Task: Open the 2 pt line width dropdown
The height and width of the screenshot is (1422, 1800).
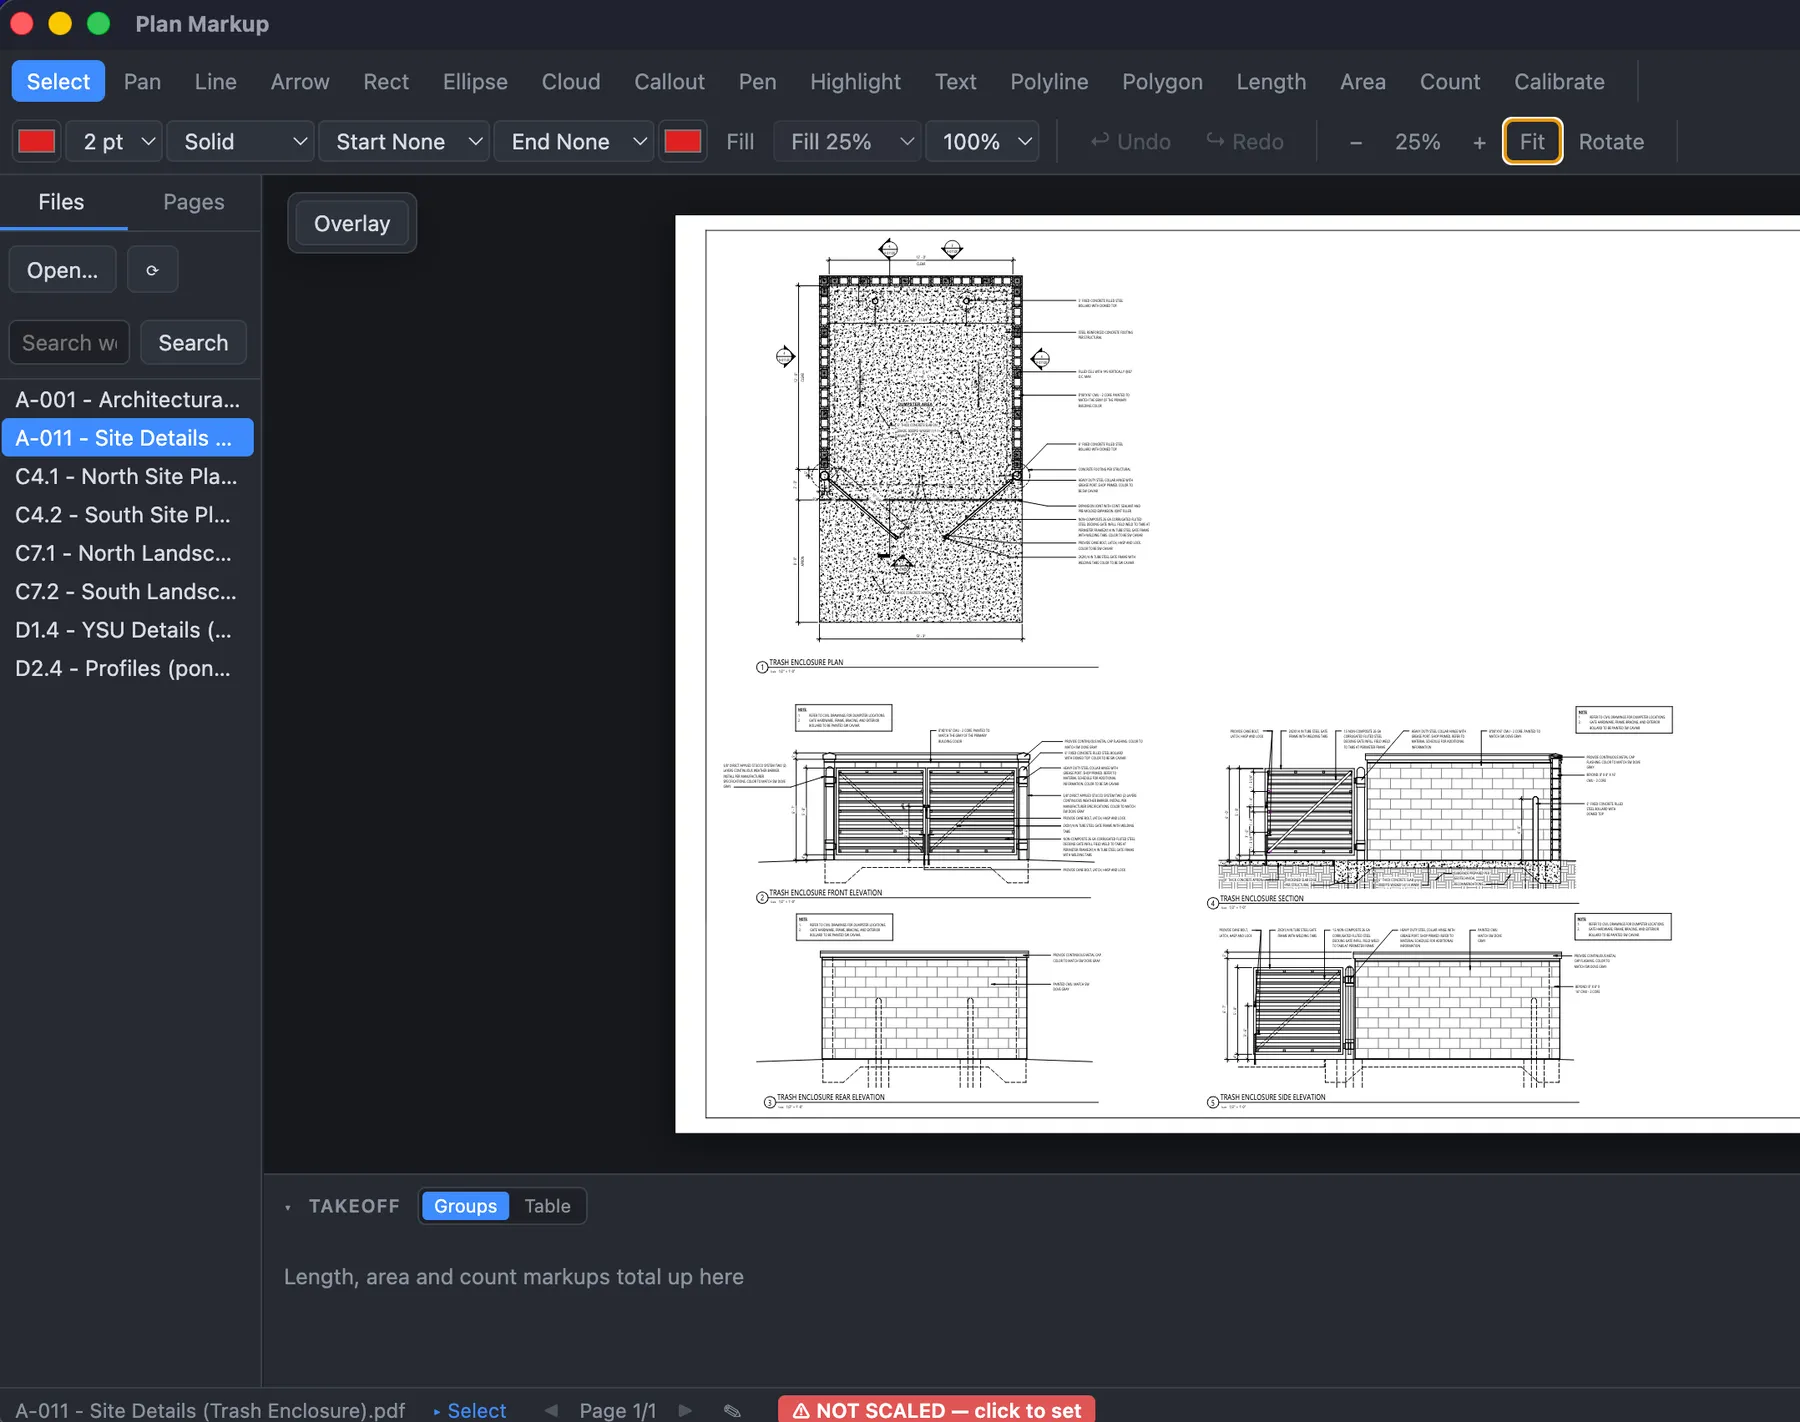Action: [114, 142]
